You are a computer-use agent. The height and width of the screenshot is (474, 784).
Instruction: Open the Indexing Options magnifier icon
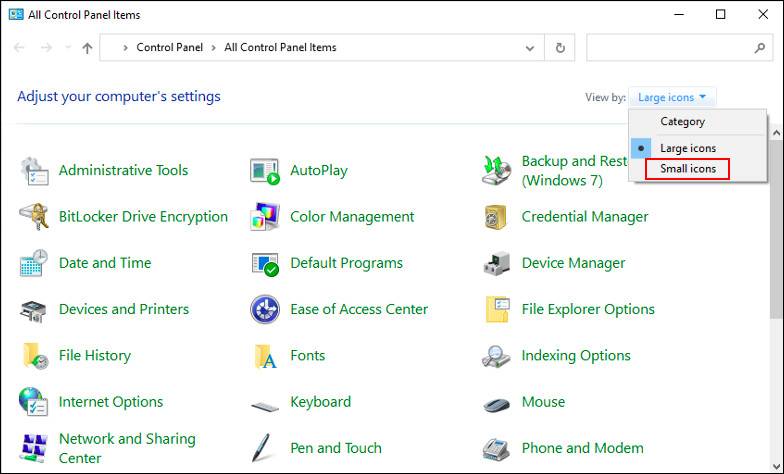click(x=496, y=356)
